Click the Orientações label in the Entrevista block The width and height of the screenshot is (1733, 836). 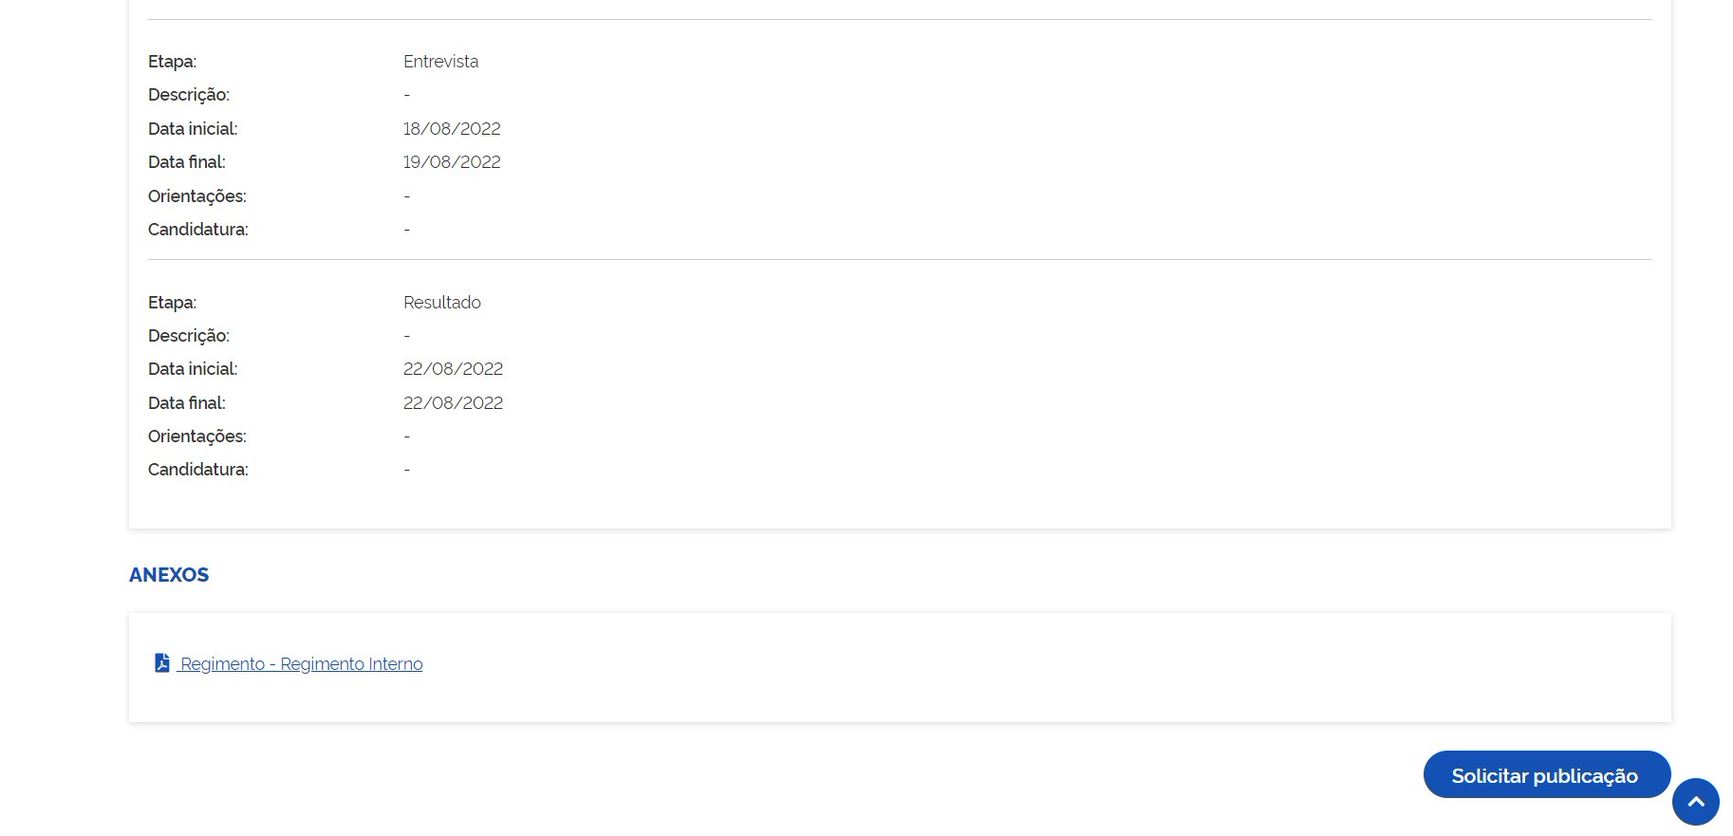coord(197,196)
